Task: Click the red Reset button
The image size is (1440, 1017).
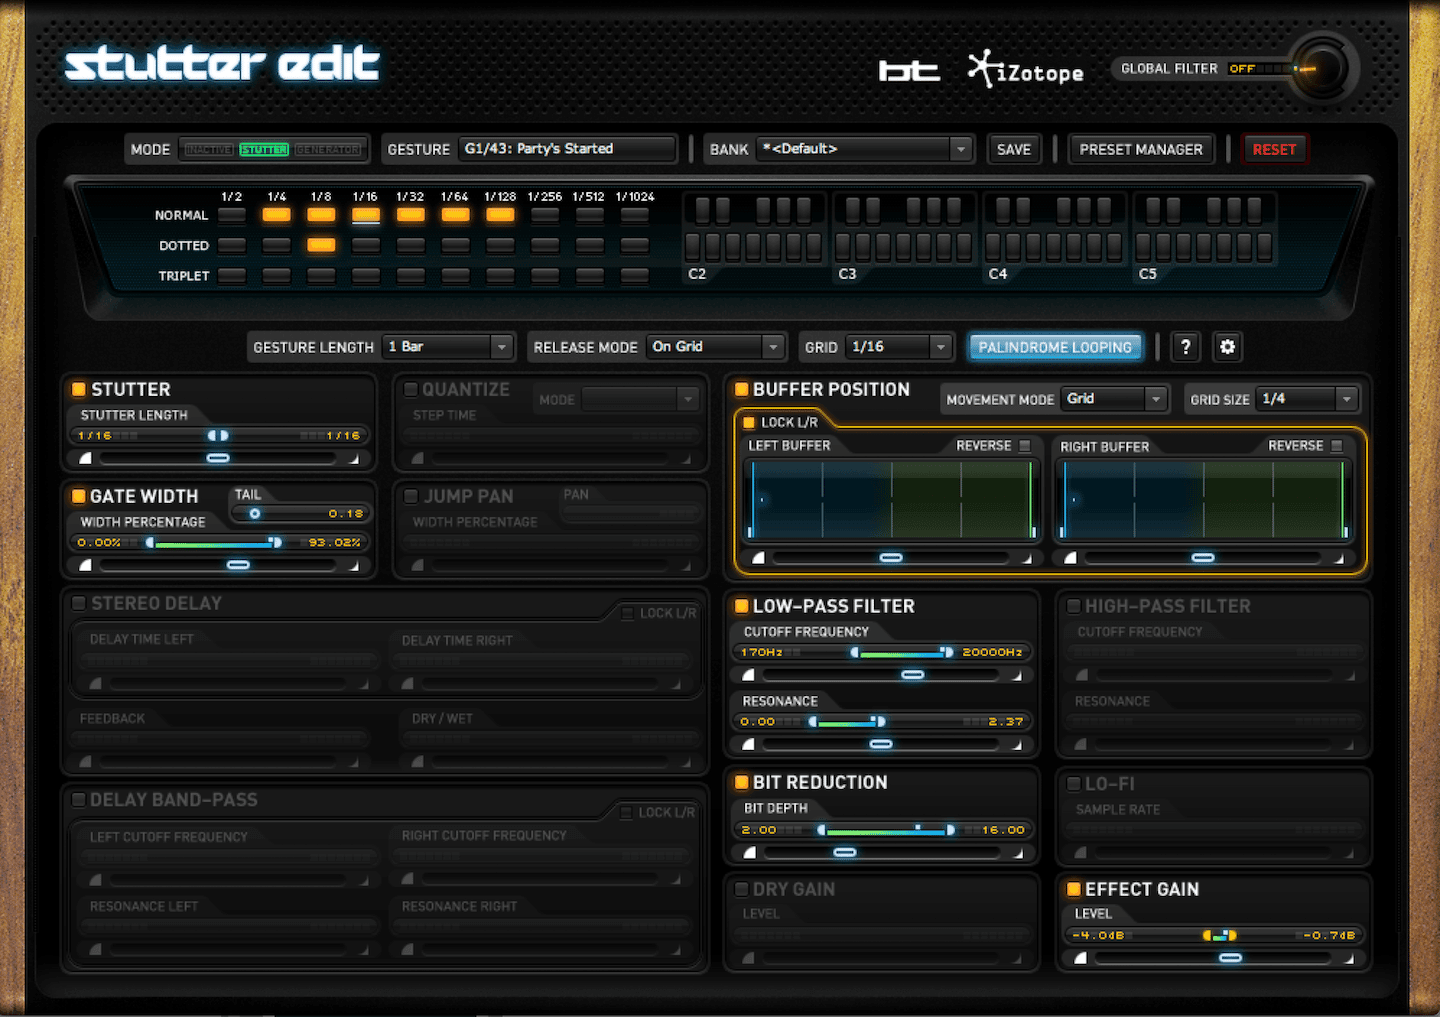Action: click(1274, 149)
